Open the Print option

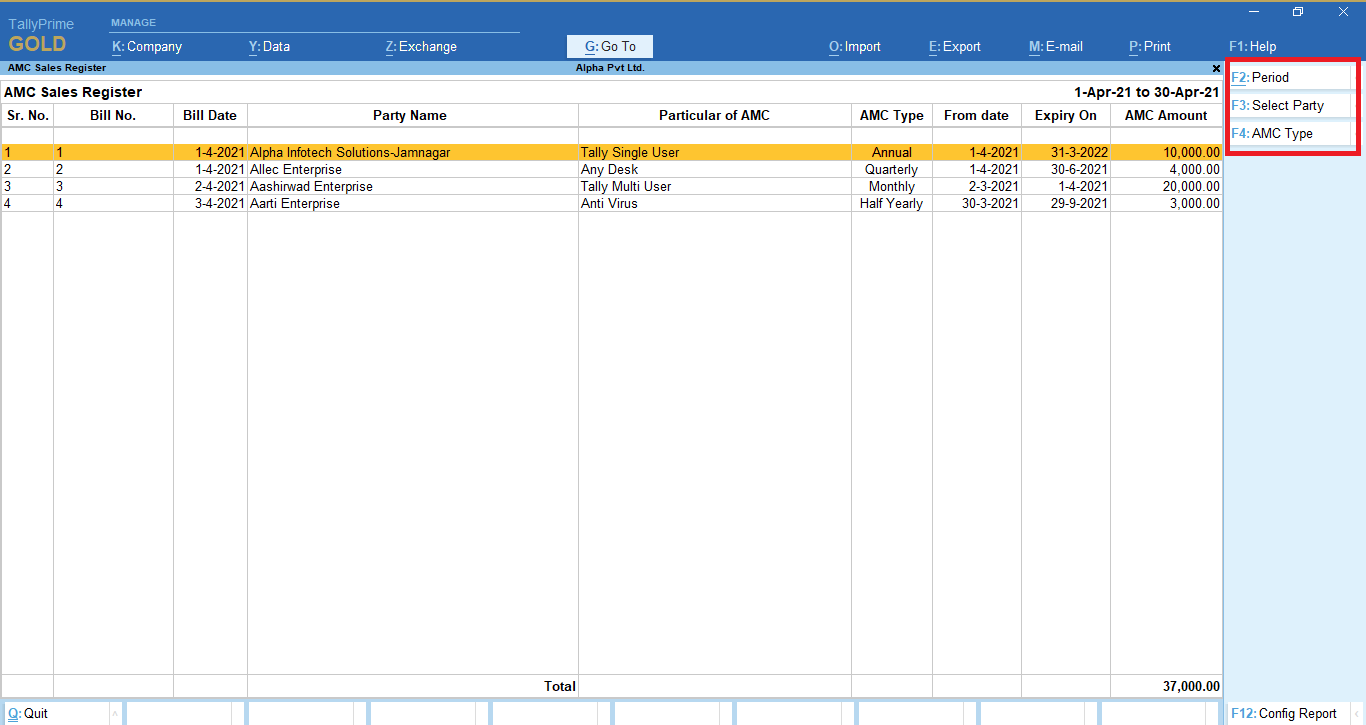[x=1149, y=46]
